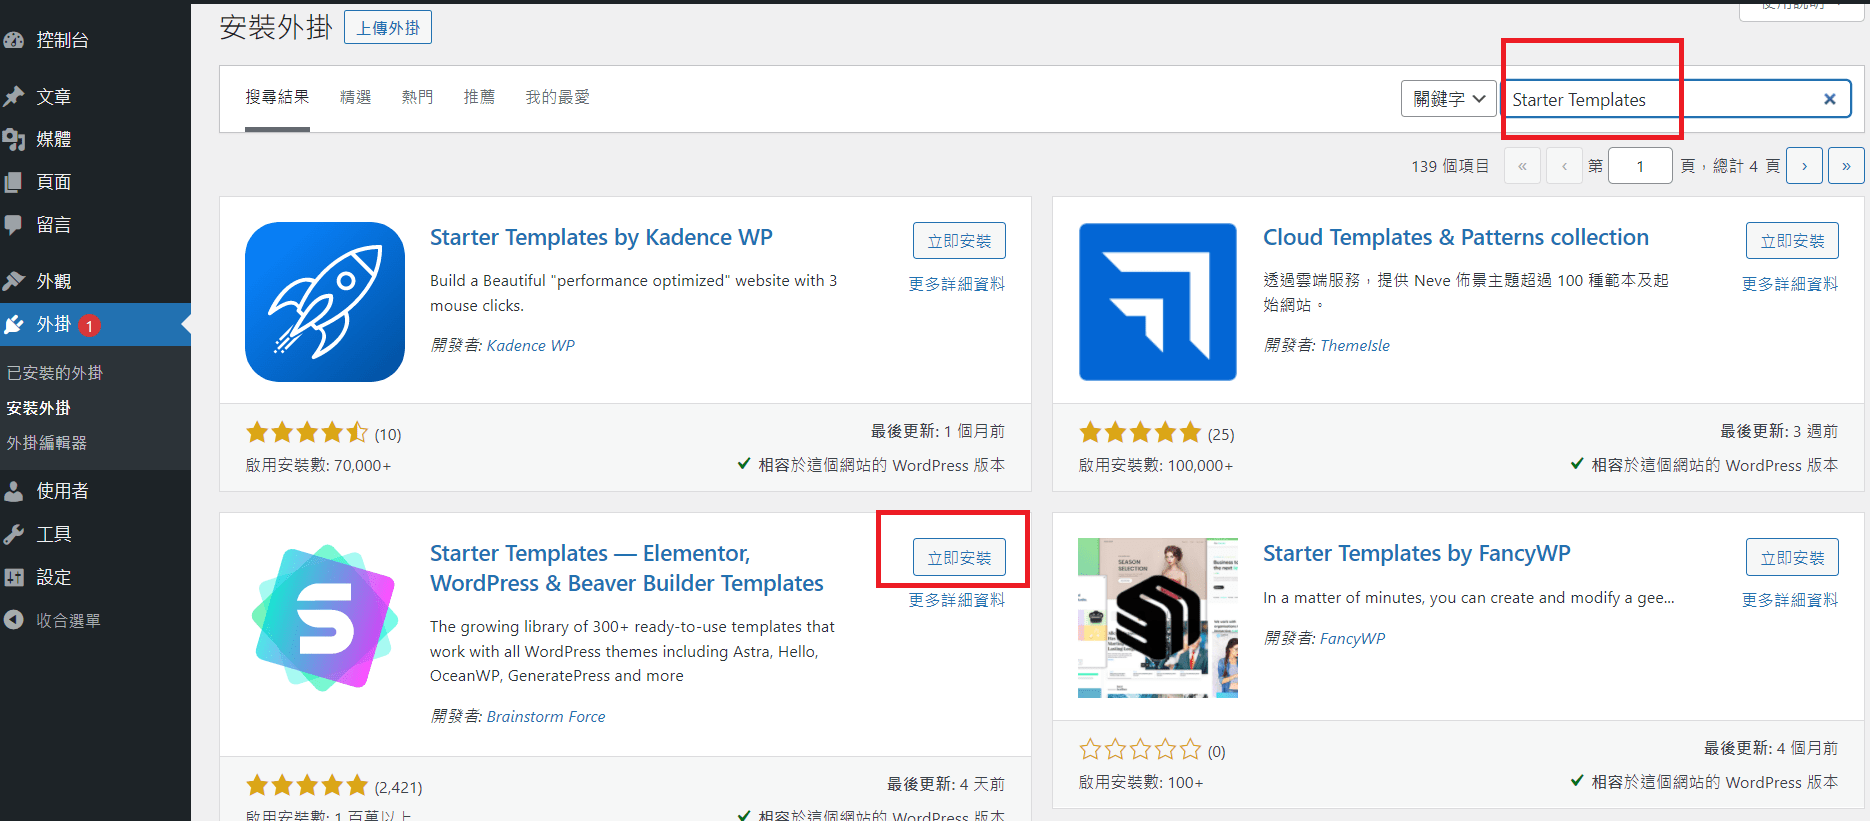1870x821 pixels.
Task: Switch to the 我的最愛 tab
Action: [557, 97]
